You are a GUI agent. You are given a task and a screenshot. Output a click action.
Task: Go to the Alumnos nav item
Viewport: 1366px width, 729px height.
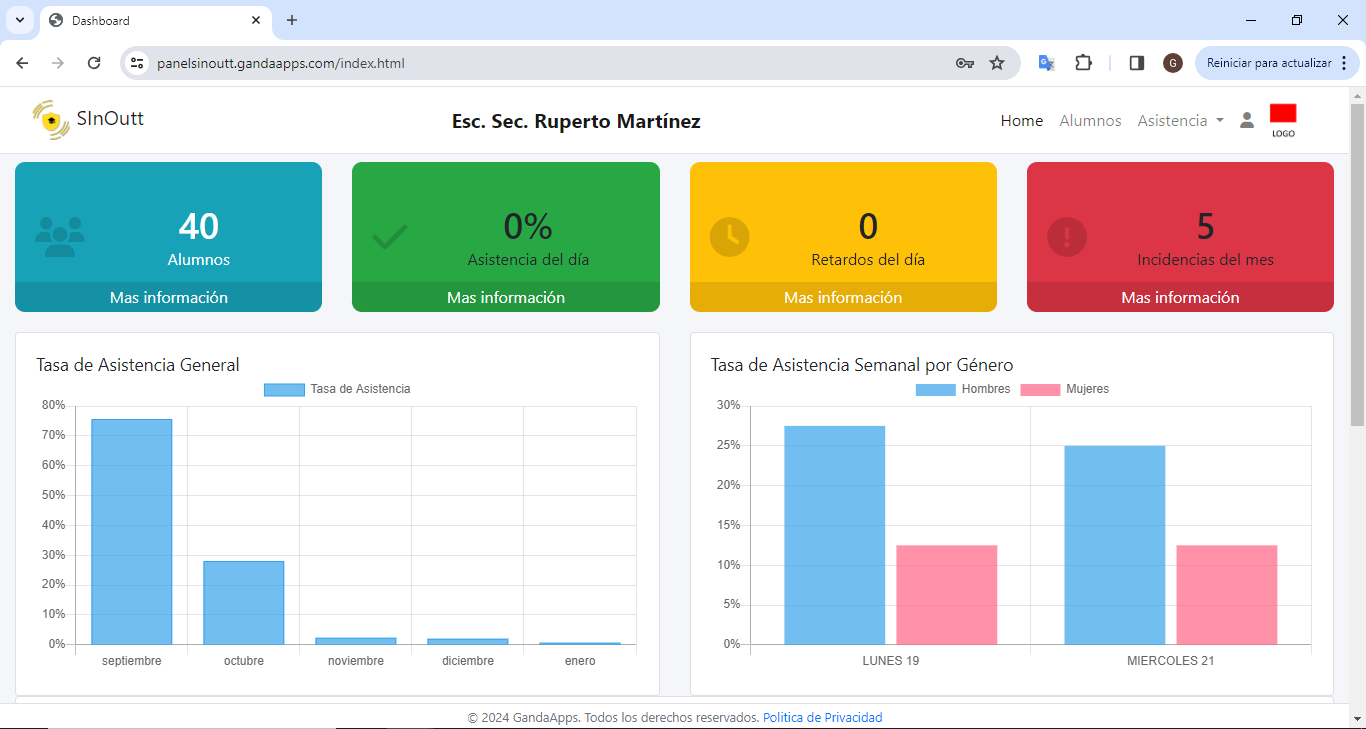tap(1090, 121)
